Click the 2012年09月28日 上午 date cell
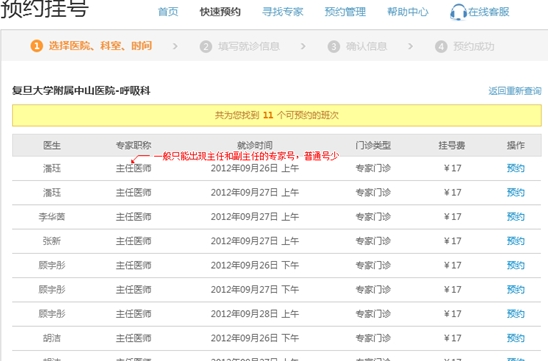This screenshot has height=361, width=551. click(255, 314)
